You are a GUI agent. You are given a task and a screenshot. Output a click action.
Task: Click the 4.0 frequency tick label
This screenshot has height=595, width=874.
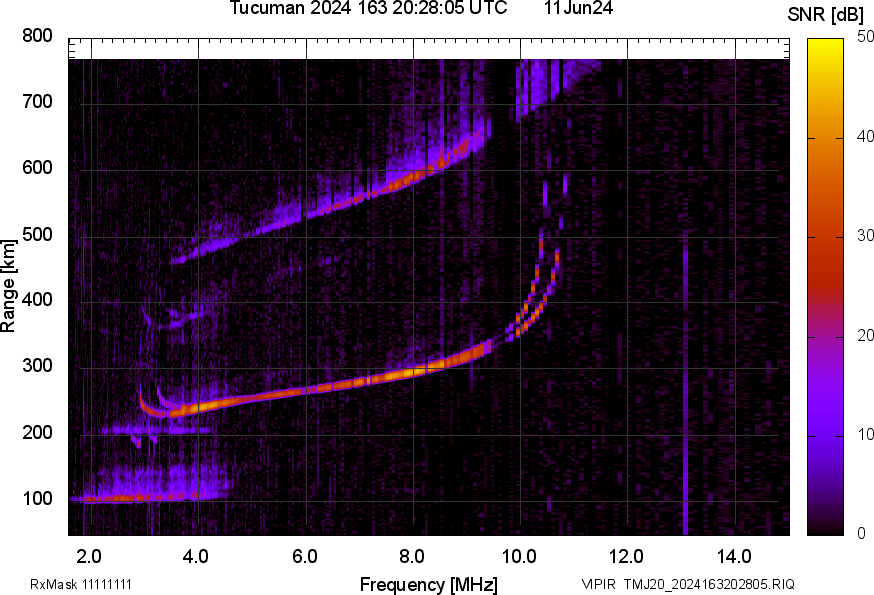click(x=196, y=556)
